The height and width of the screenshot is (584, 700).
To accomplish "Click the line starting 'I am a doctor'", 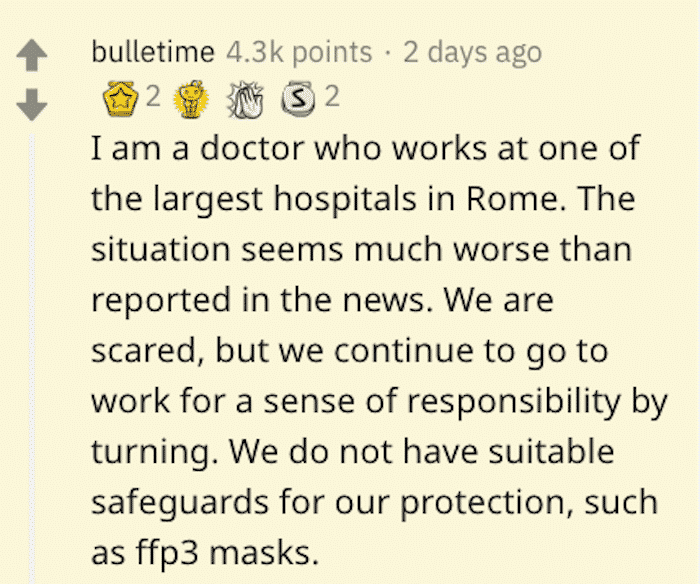I will point(366,148).
